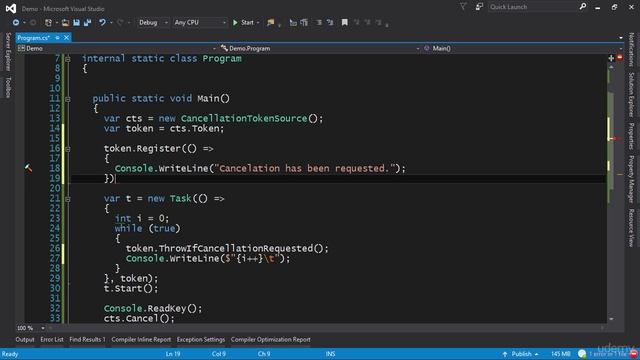The image size is (640, 360).
Task: Undo the last edit with the Undo icon
Action: click(102, 22)
